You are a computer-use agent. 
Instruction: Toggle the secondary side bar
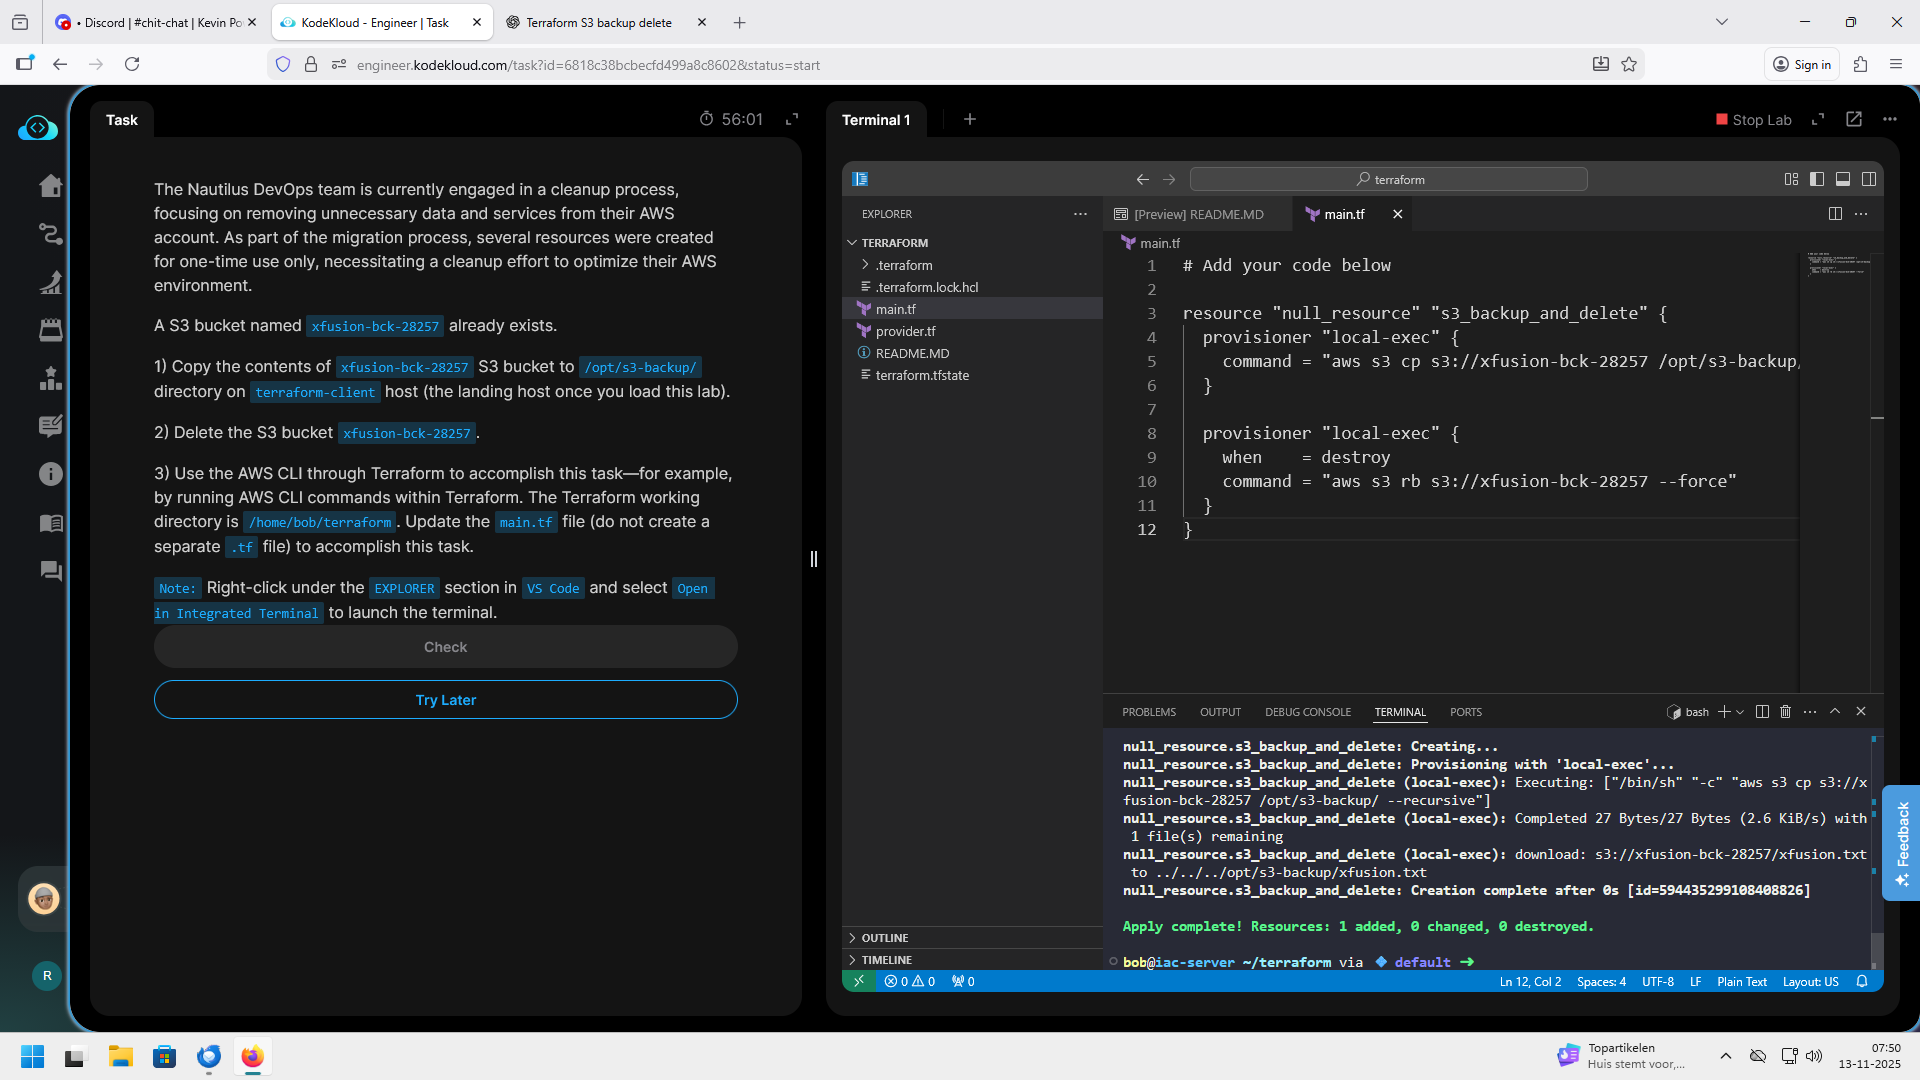pos(1869,179)
